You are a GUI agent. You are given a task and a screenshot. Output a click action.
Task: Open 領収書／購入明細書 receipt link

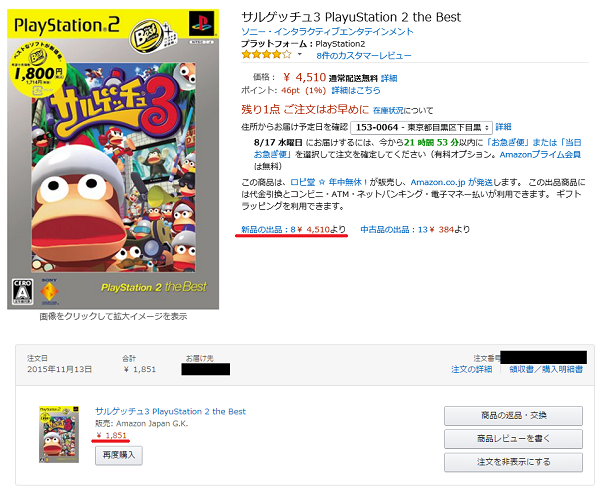pyautogui.click(x=546, y=369)
